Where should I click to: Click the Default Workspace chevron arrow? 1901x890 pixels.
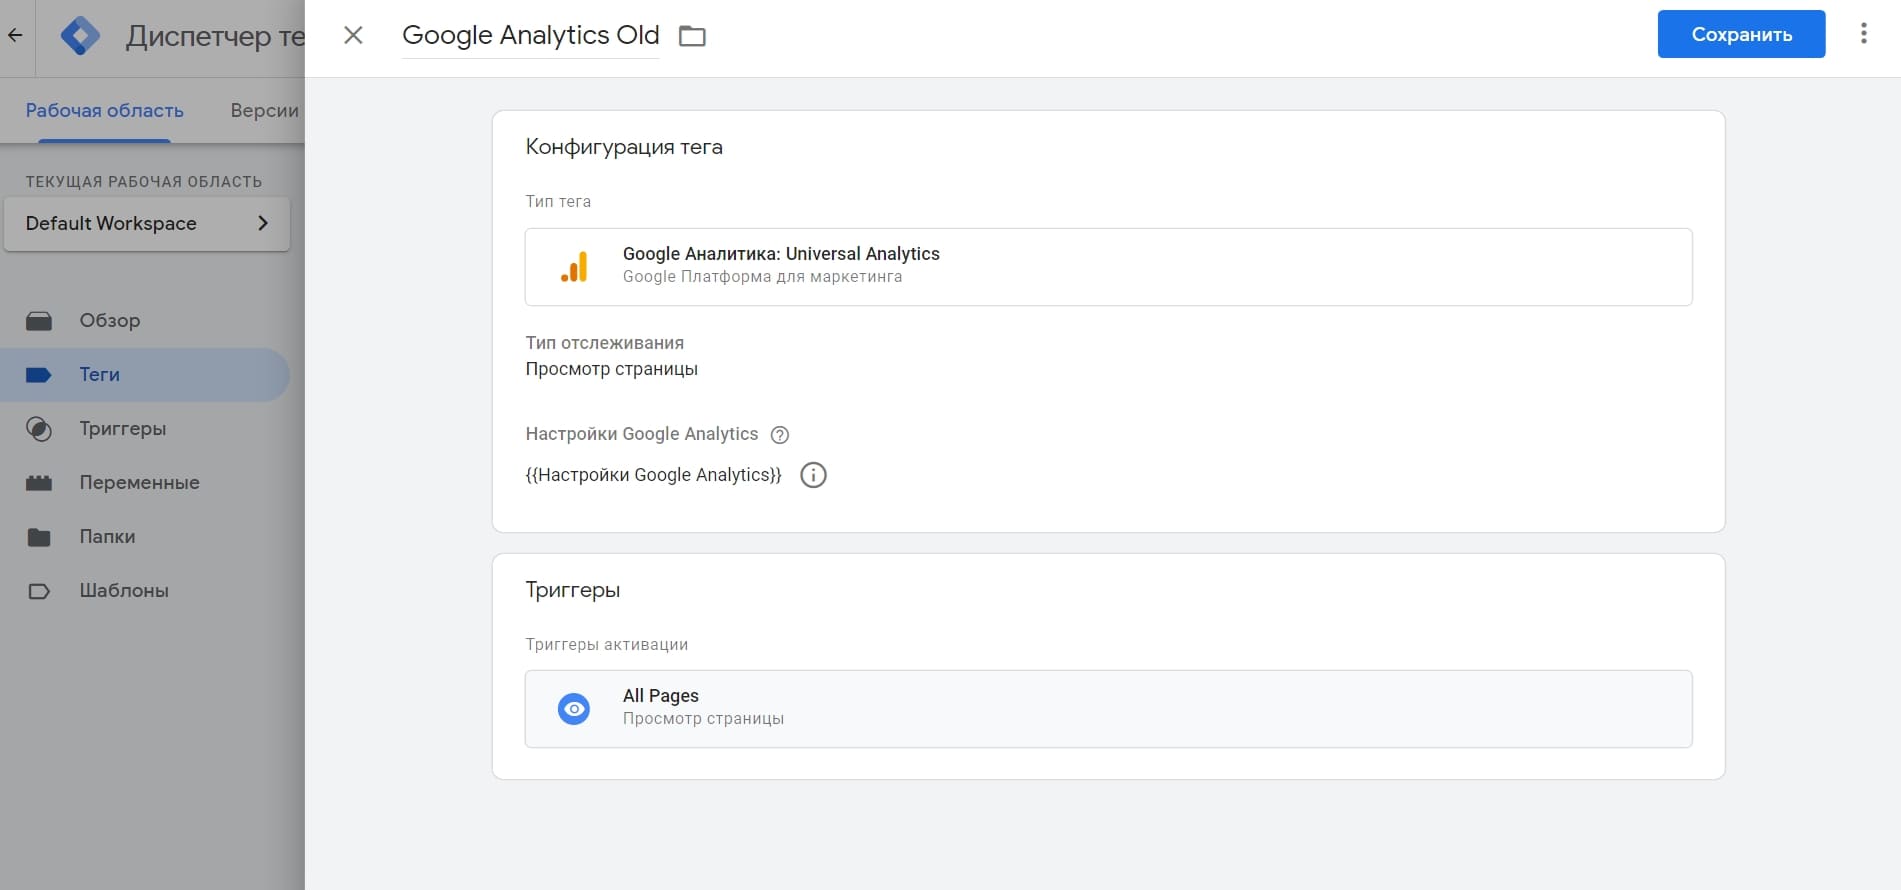click(x=263, y=223)
